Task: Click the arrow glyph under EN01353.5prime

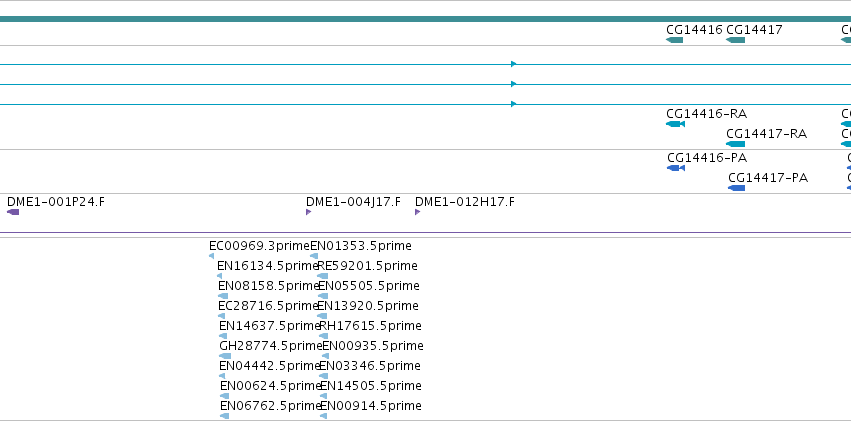Action: click(314, 256)
